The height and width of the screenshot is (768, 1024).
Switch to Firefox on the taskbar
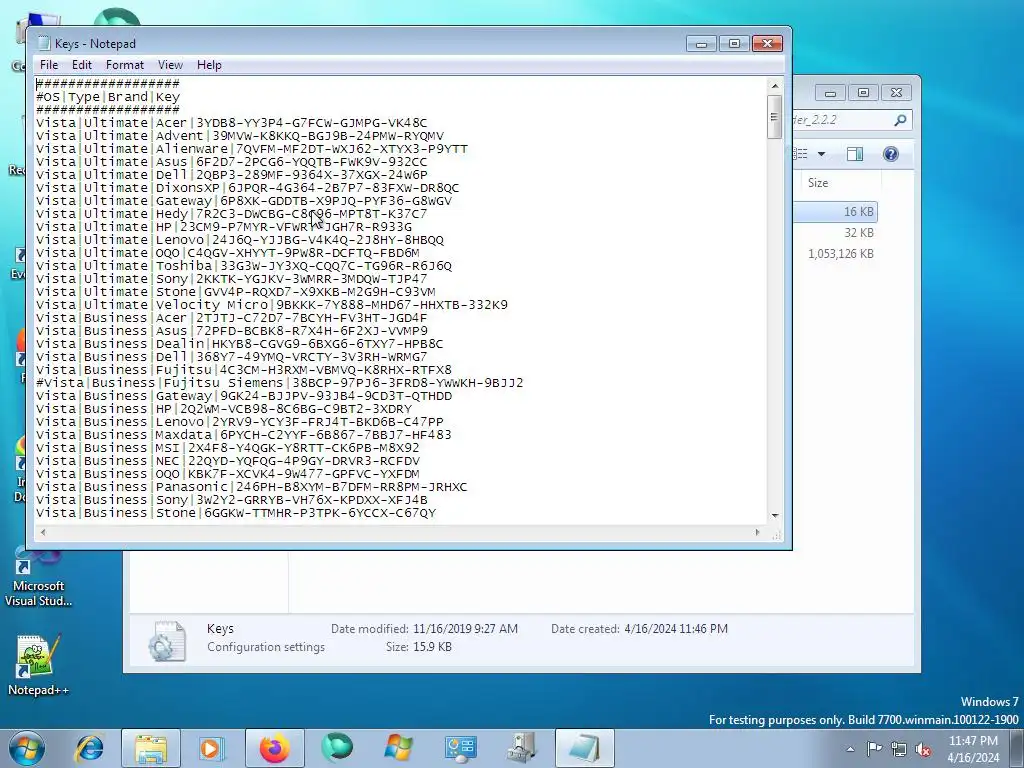point(275,748)
